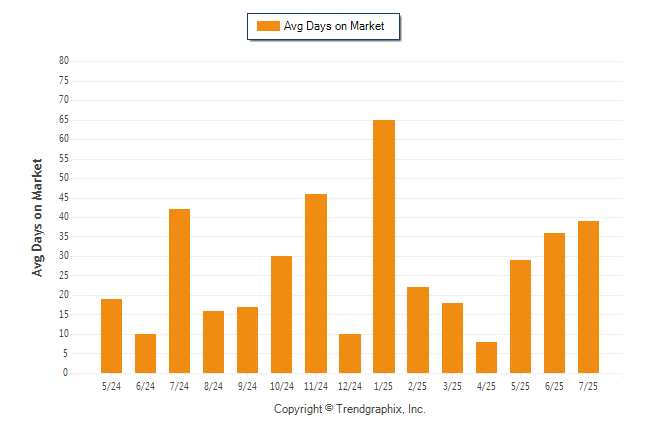Click the vertical Avg Days on Market axis title
Image resolution: width=646 pixels, height=434 pixels.
coord(37,217)
